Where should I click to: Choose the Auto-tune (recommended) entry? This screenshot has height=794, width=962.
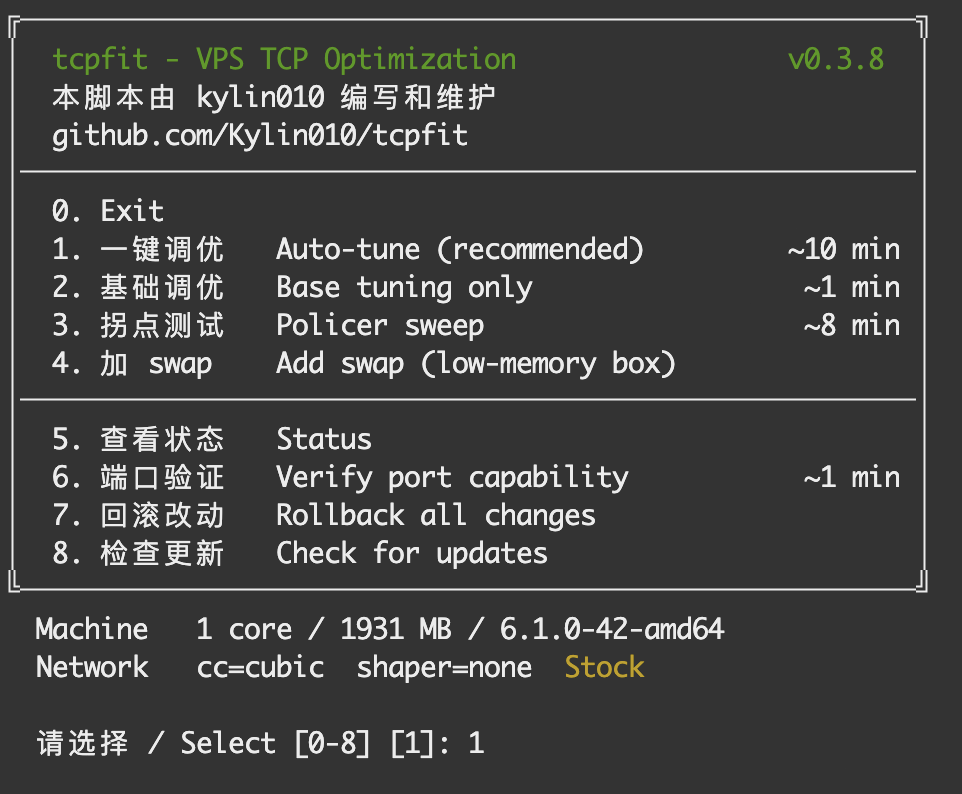click(x=476, y=249)
